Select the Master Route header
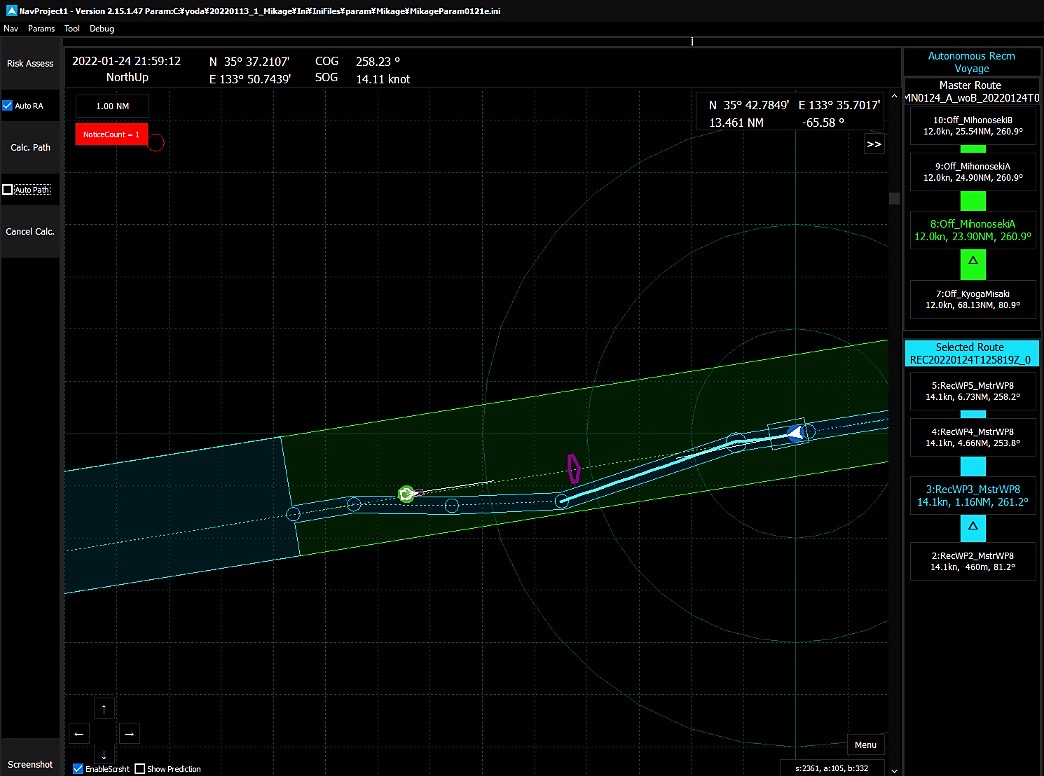The height and width of the screenshot is (776, 1044). click(971, 91)
